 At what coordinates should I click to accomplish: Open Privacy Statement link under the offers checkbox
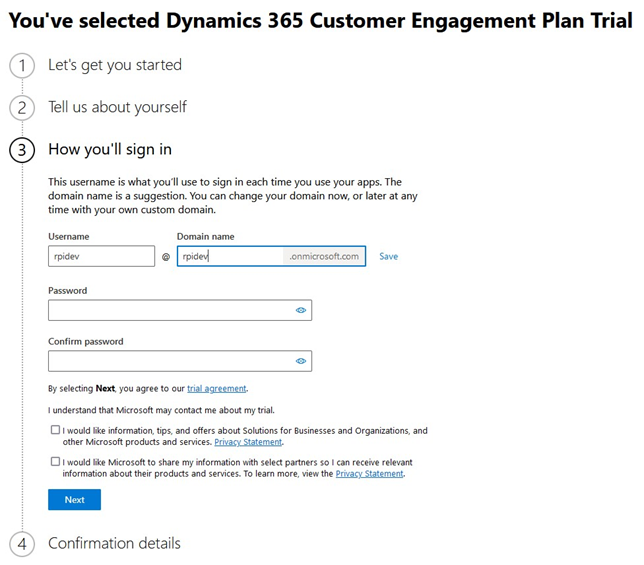pyautogui.click(x=248, y=442)
